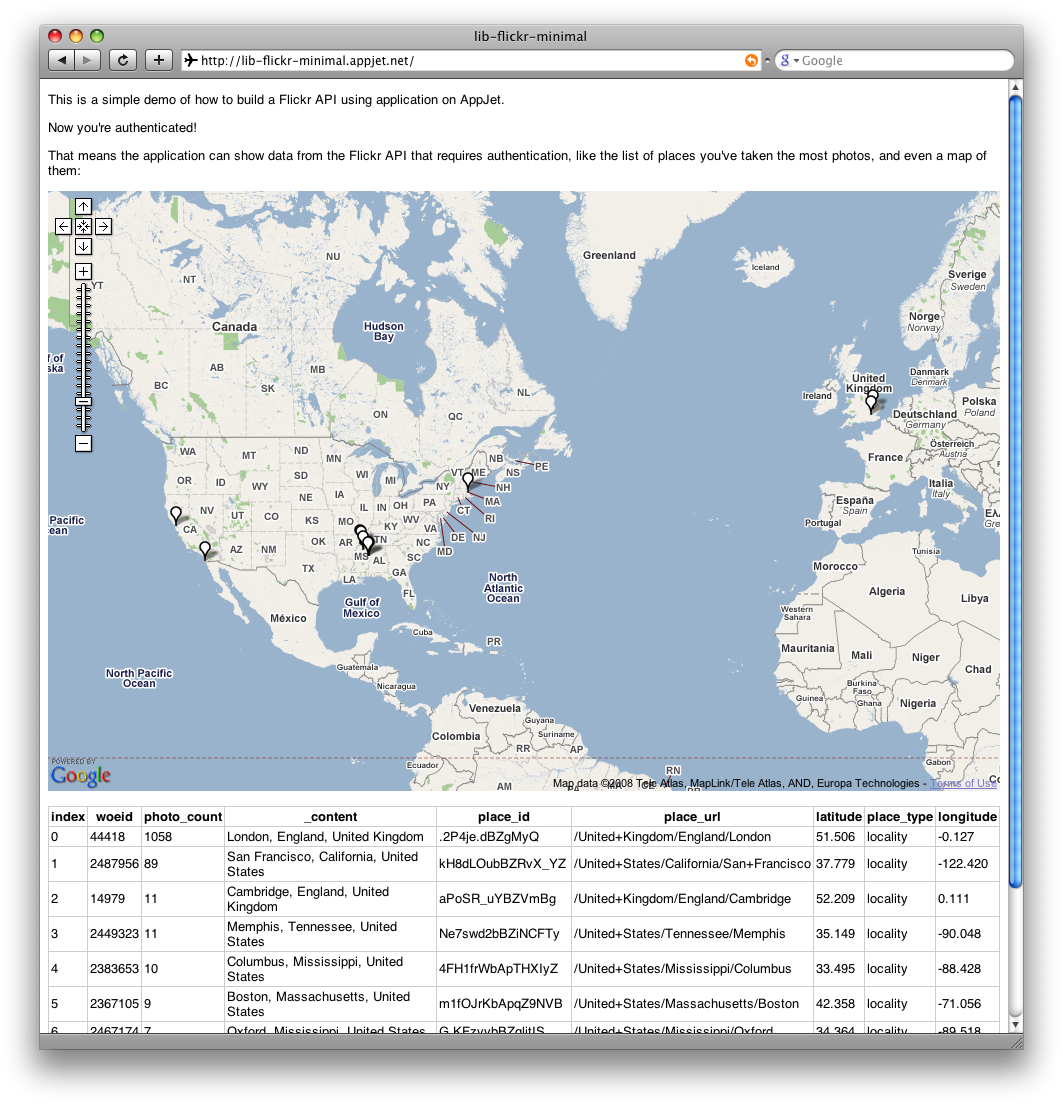1063x1104 pixels.
Task: Click the Boston, Massachusetts, United States cell
Action: tap(330, 1004)
